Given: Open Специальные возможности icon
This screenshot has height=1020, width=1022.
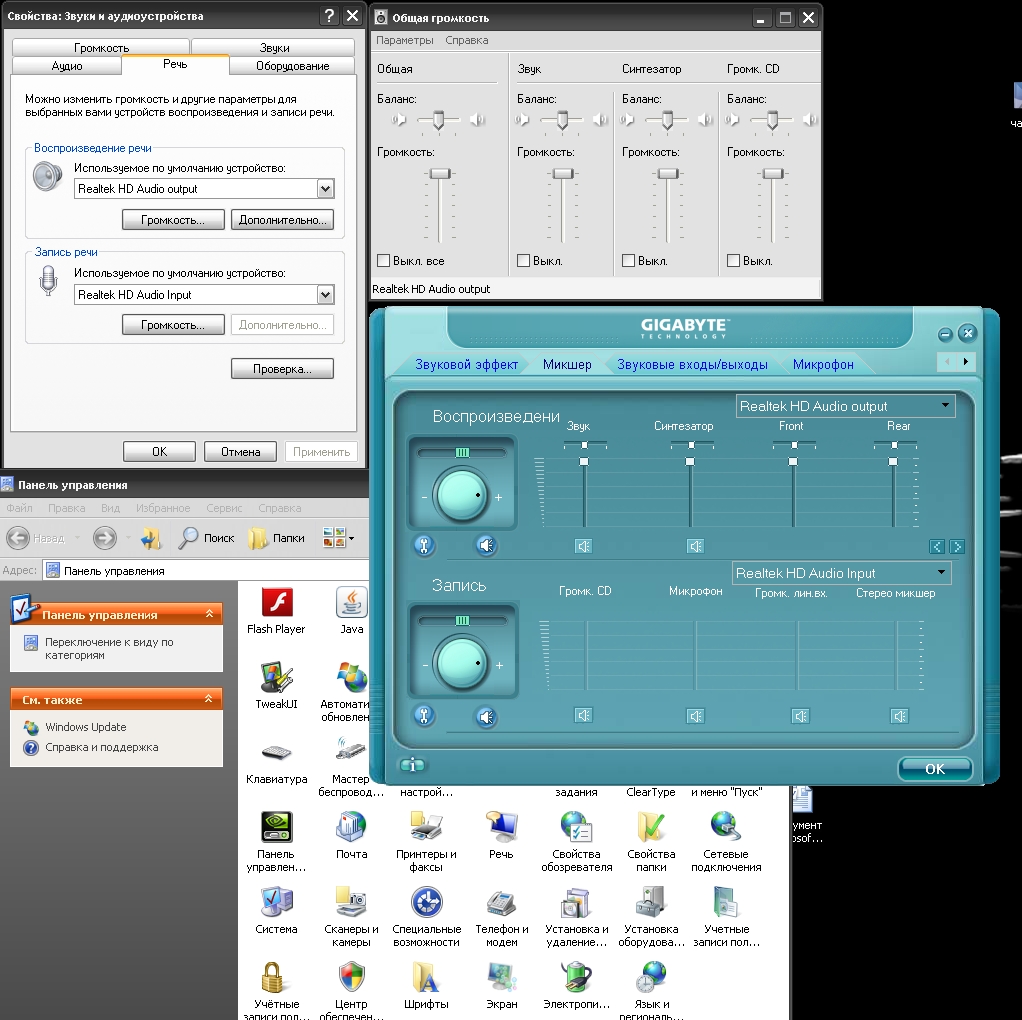Looking at the screenshot, I should pyautogui.click(x=426, y=902).
